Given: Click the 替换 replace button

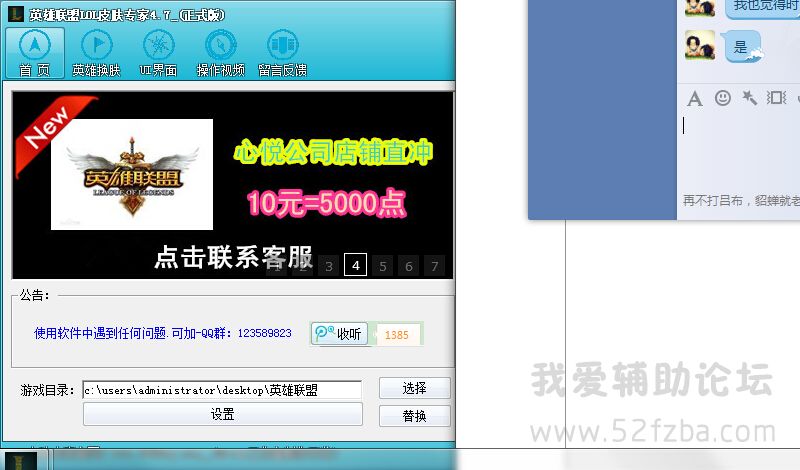Looking at the screenshot, I should tap(415, 416).
